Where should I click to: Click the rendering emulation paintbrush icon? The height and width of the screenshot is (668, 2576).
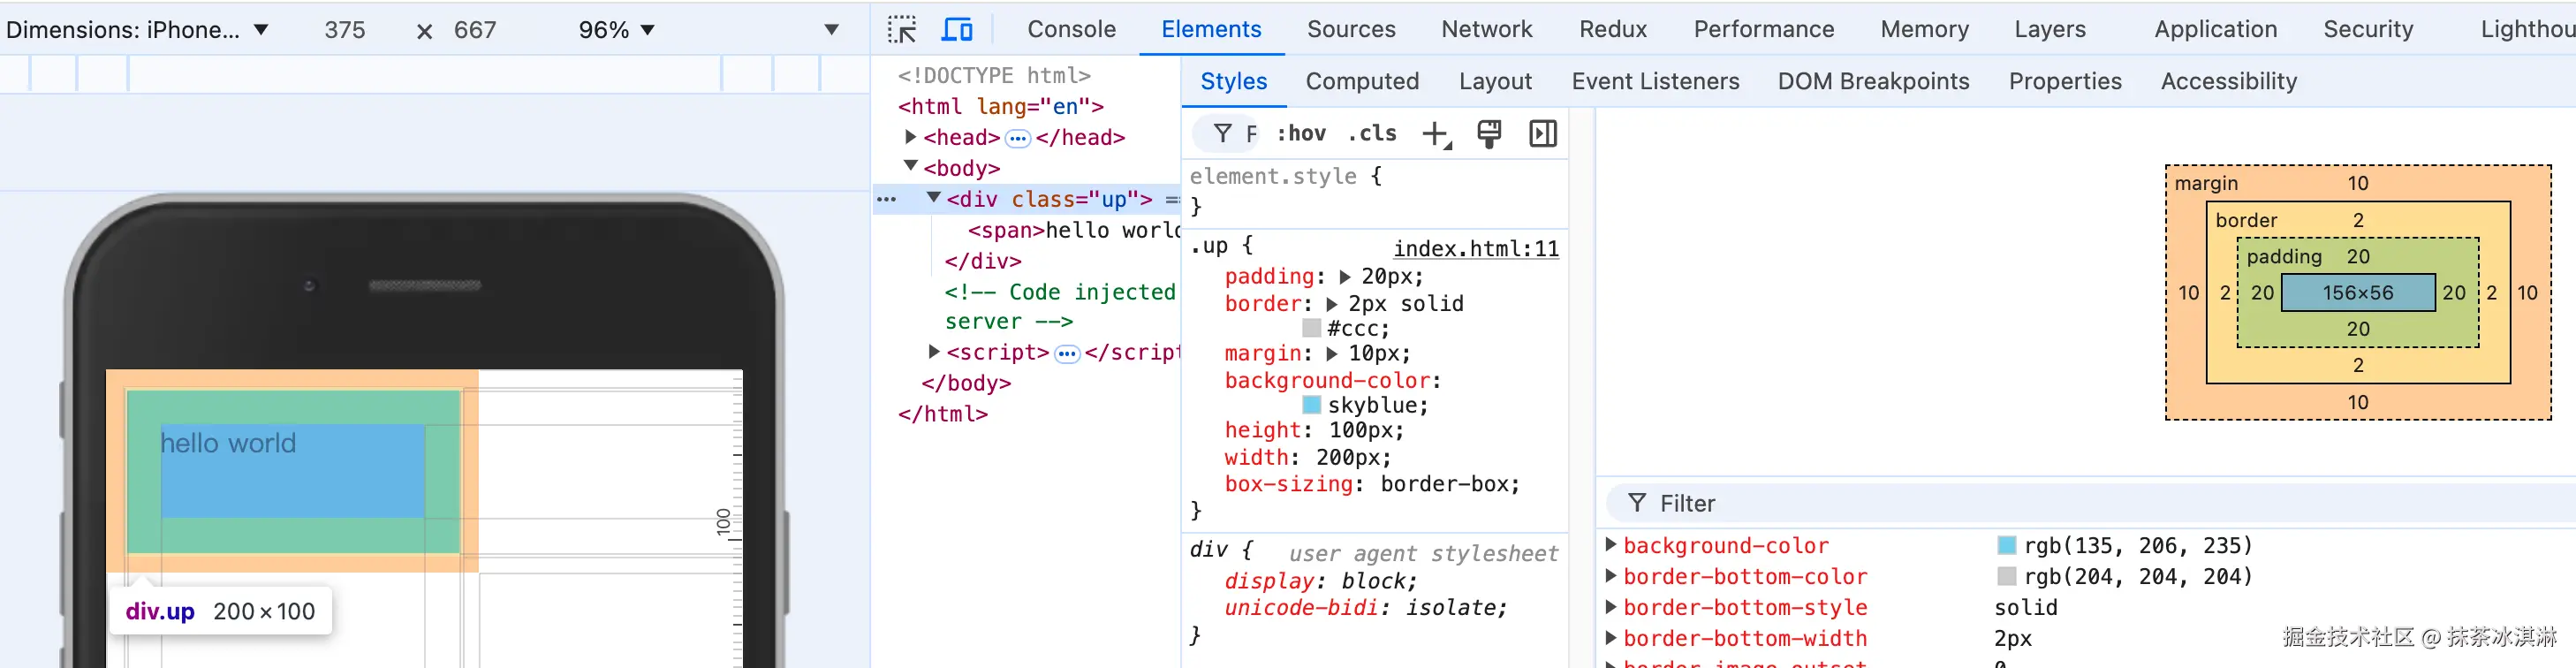click(1489, 134)
